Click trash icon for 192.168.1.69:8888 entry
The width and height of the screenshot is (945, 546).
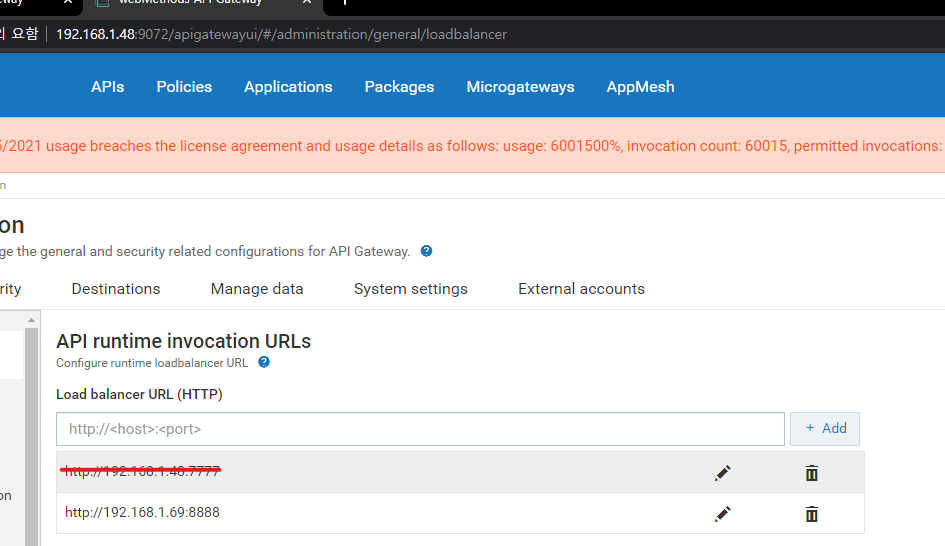click(811, 514)
